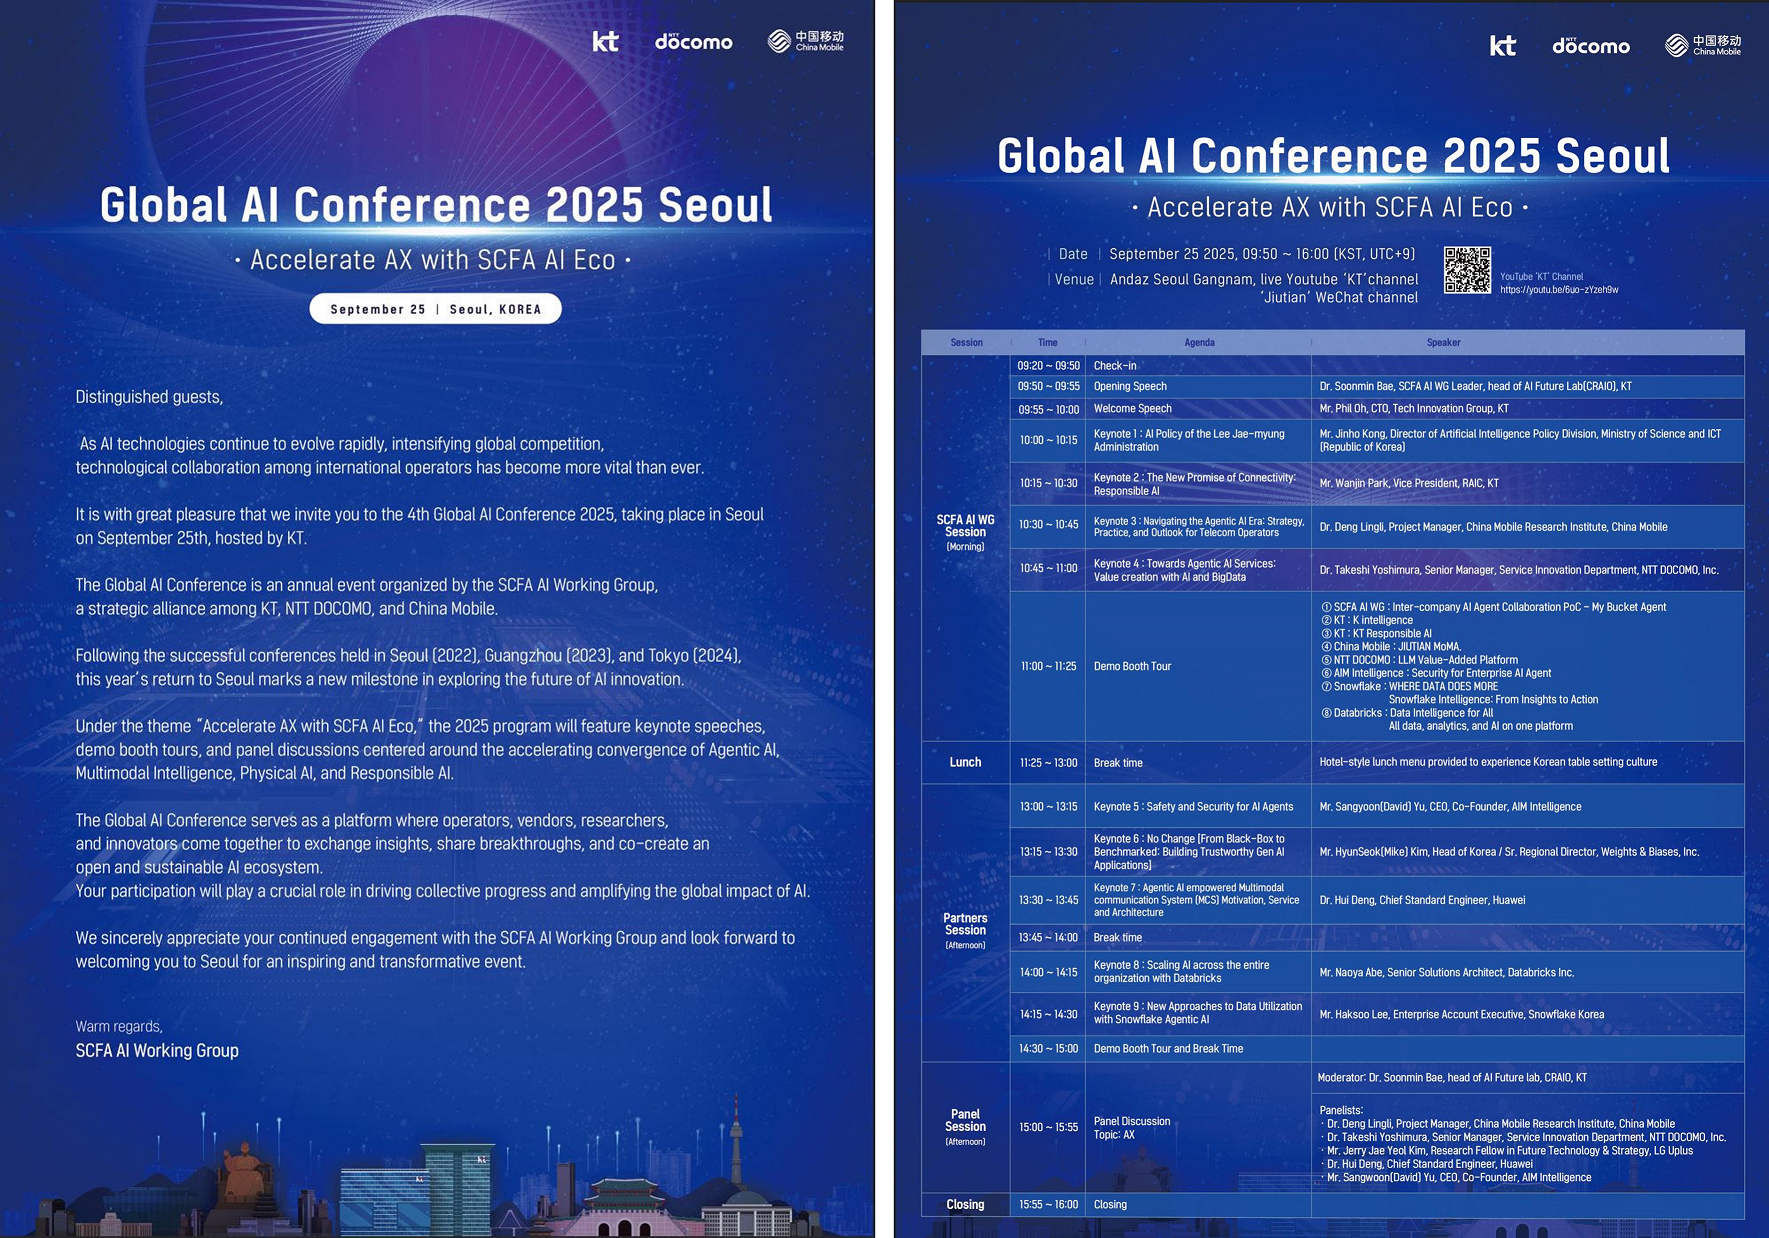This screenshot has height=1238, width=1769.
Task: Click the "Demo Booth Tour" cell at 11:00
Action: [x=1198, y=666]
